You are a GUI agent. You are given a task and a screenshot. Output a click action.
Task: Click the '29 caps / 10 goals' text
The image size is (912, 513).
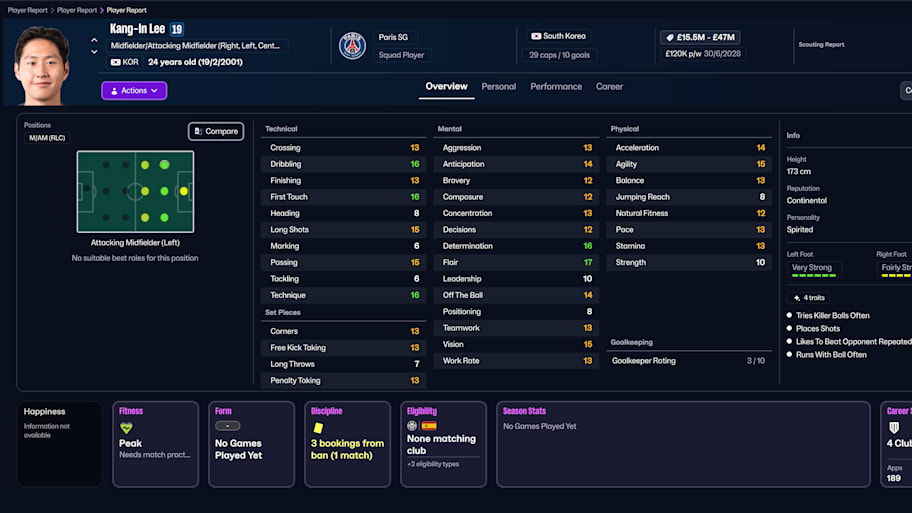point(560,55)
